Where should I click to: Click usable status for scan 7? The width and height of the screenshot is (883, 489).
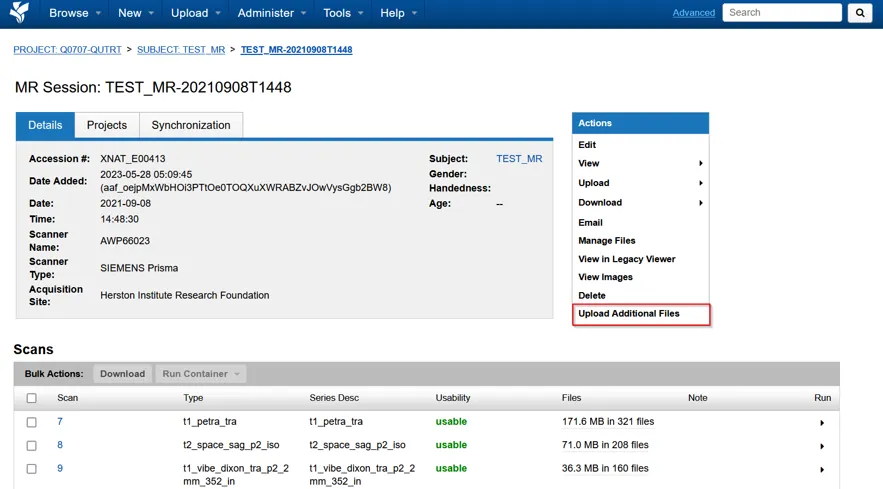click(451, 421)
